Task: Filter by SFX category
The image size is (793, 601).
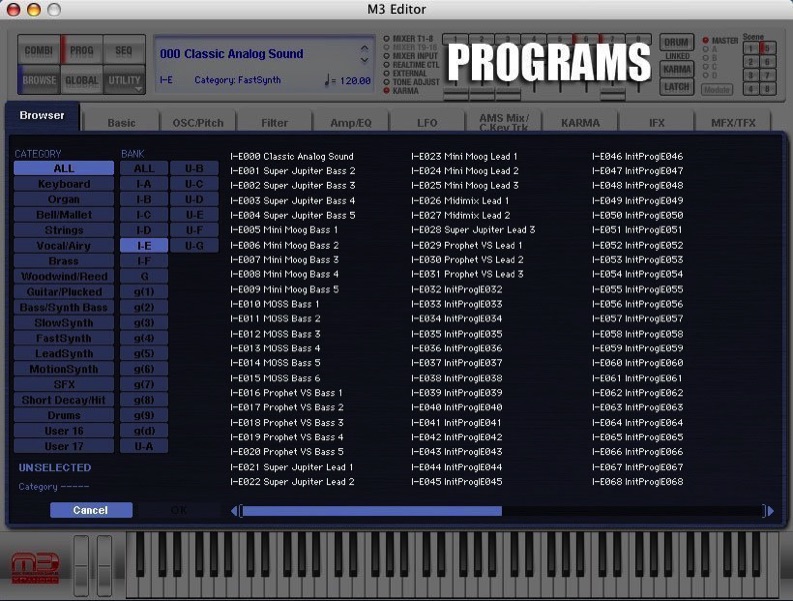Action: 64,384
